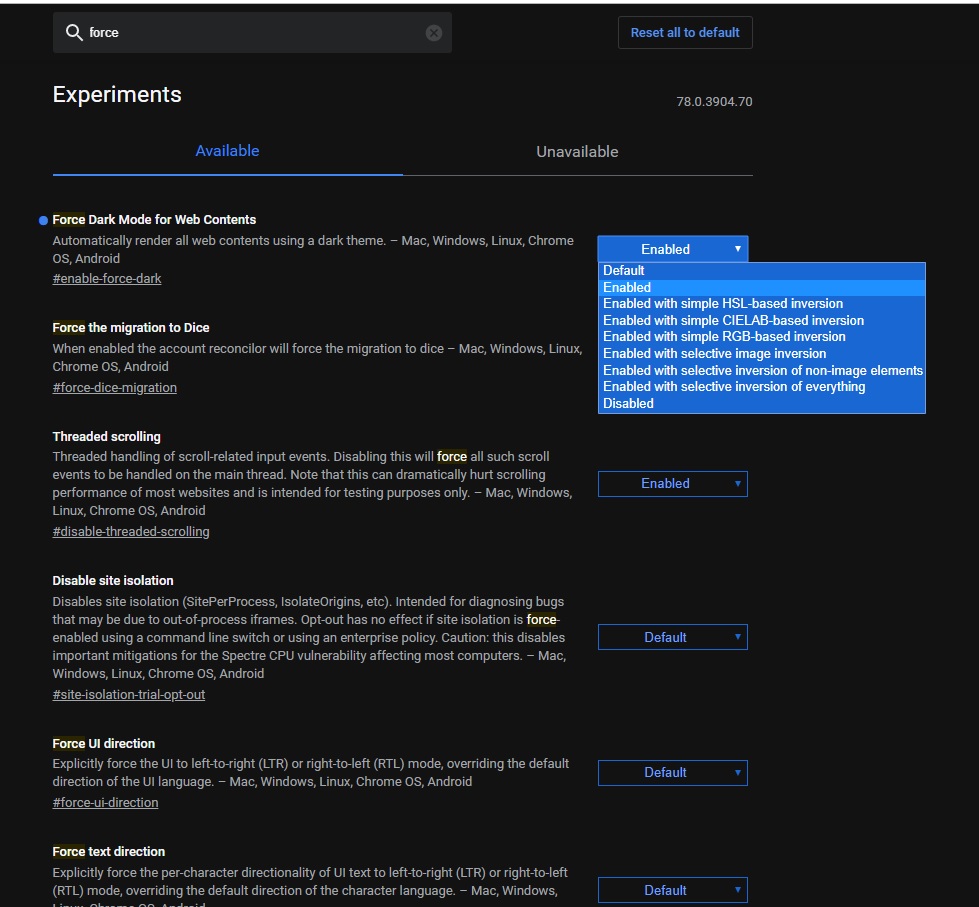
Task: Clear the search field with X icon
Action: click(434, 33)
